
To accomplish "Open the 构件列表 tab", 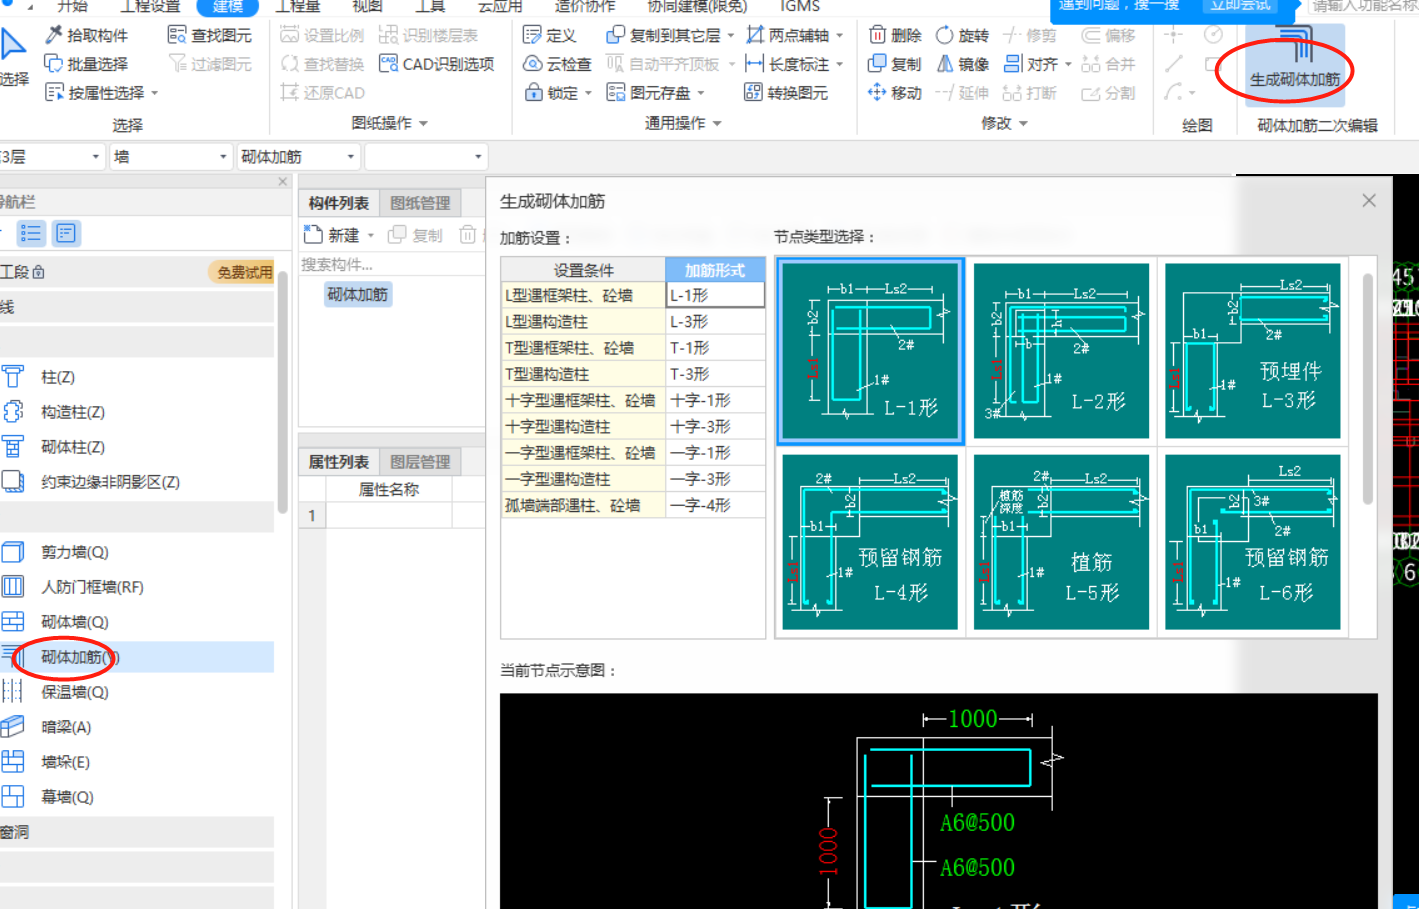I will coord(339,203).
